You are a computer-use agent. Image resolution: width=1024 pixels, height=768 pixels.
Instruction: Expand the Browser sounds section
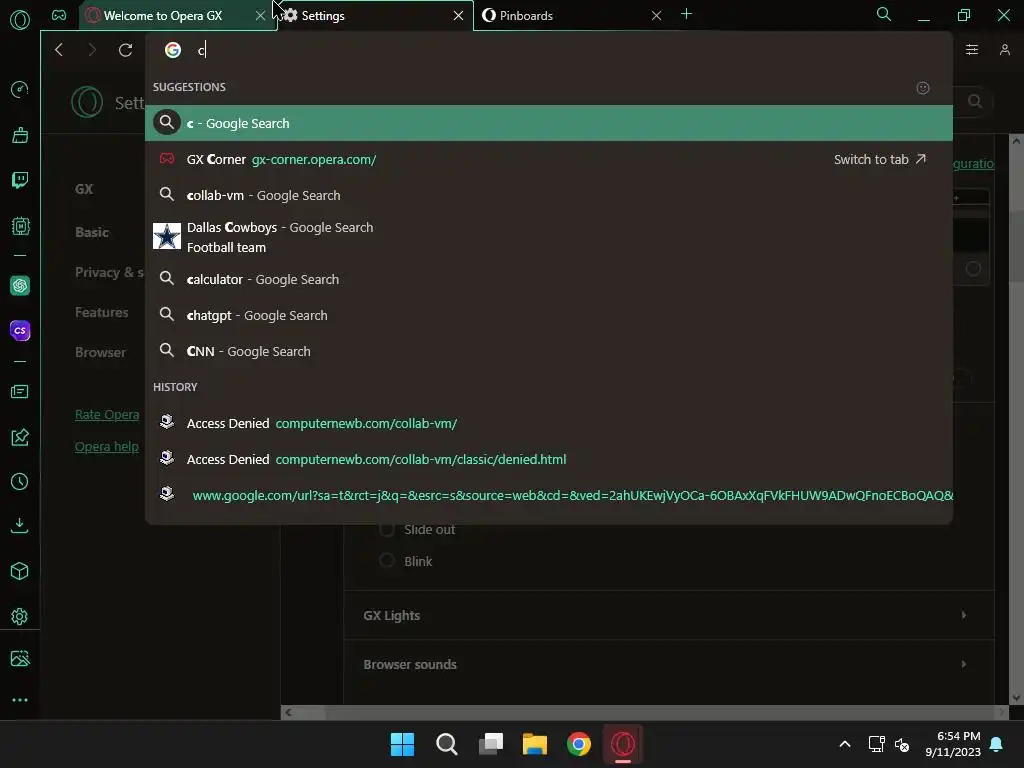pyautogui.click(x=669, y=664)
